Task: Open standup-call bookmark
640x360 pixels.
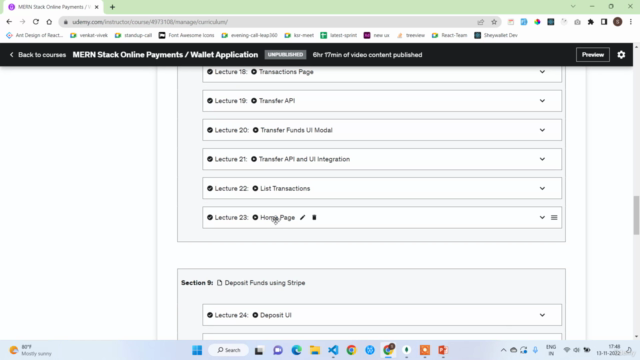Action: (x=133, y=36)
